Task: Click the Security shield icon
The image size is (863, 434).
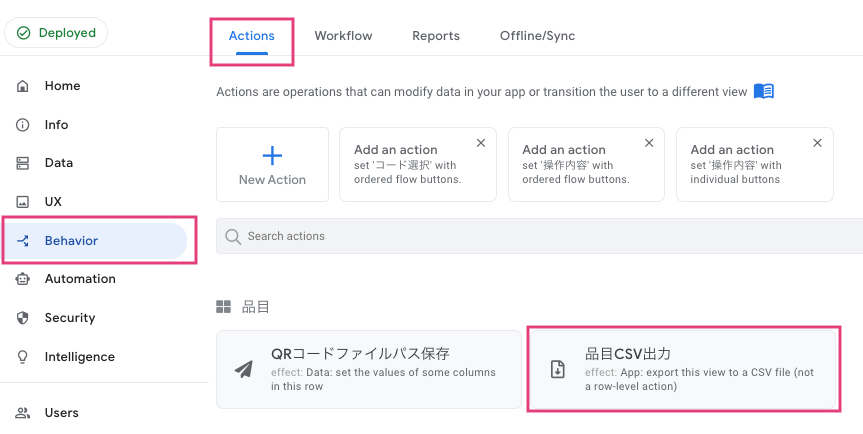Action: coord(23,318)
